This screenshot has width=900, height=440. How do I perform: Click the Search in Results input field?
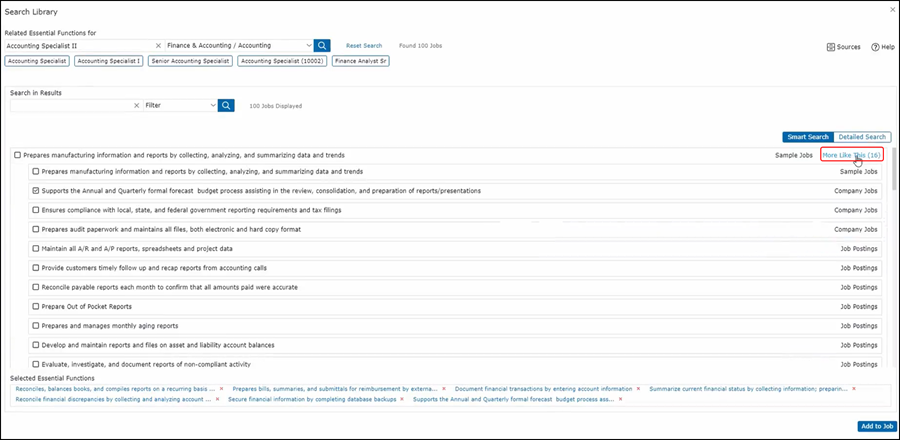[x=70, y=105]
